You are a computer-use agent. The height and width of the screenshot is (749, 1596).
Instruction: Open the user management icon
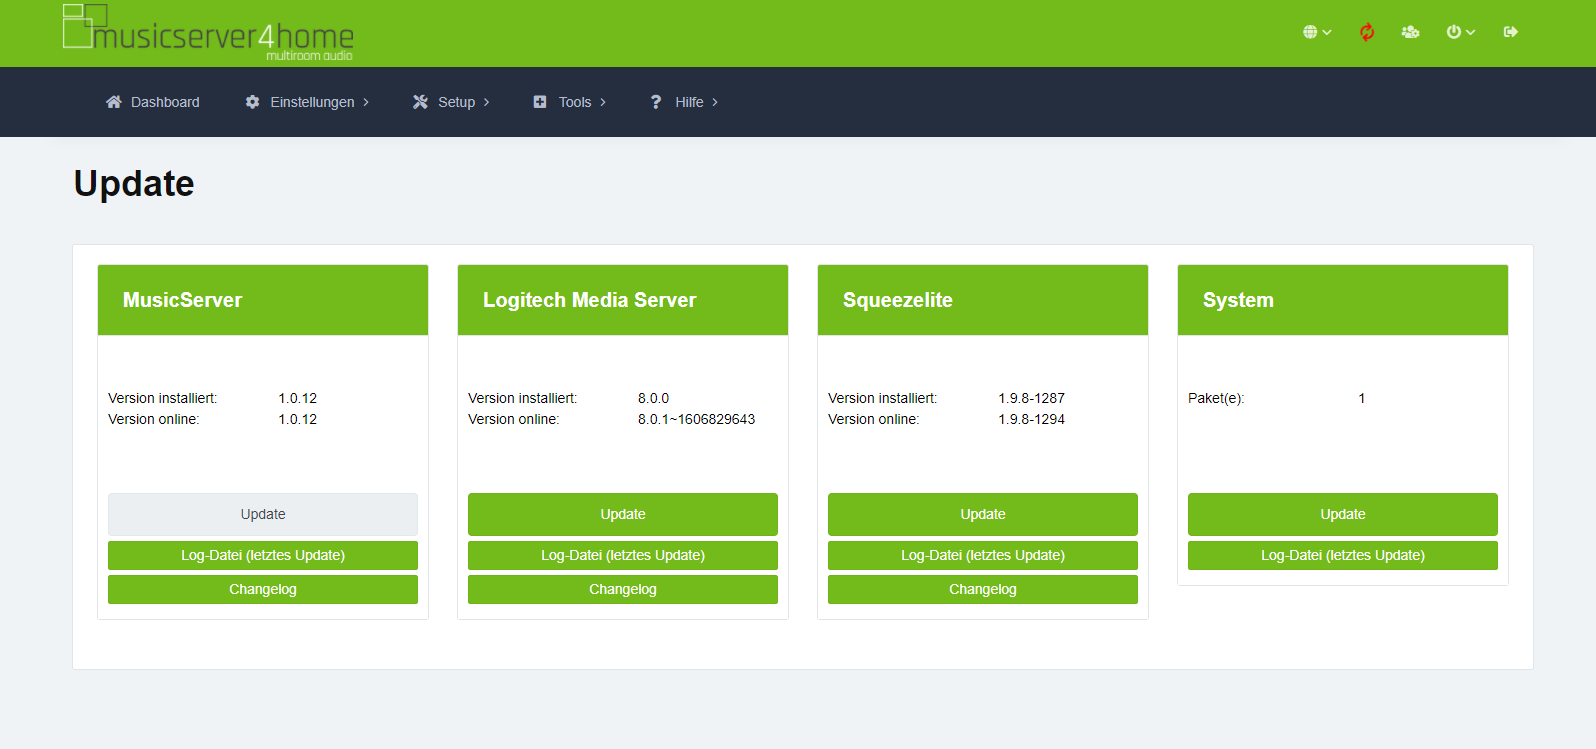pos(1410,32)
